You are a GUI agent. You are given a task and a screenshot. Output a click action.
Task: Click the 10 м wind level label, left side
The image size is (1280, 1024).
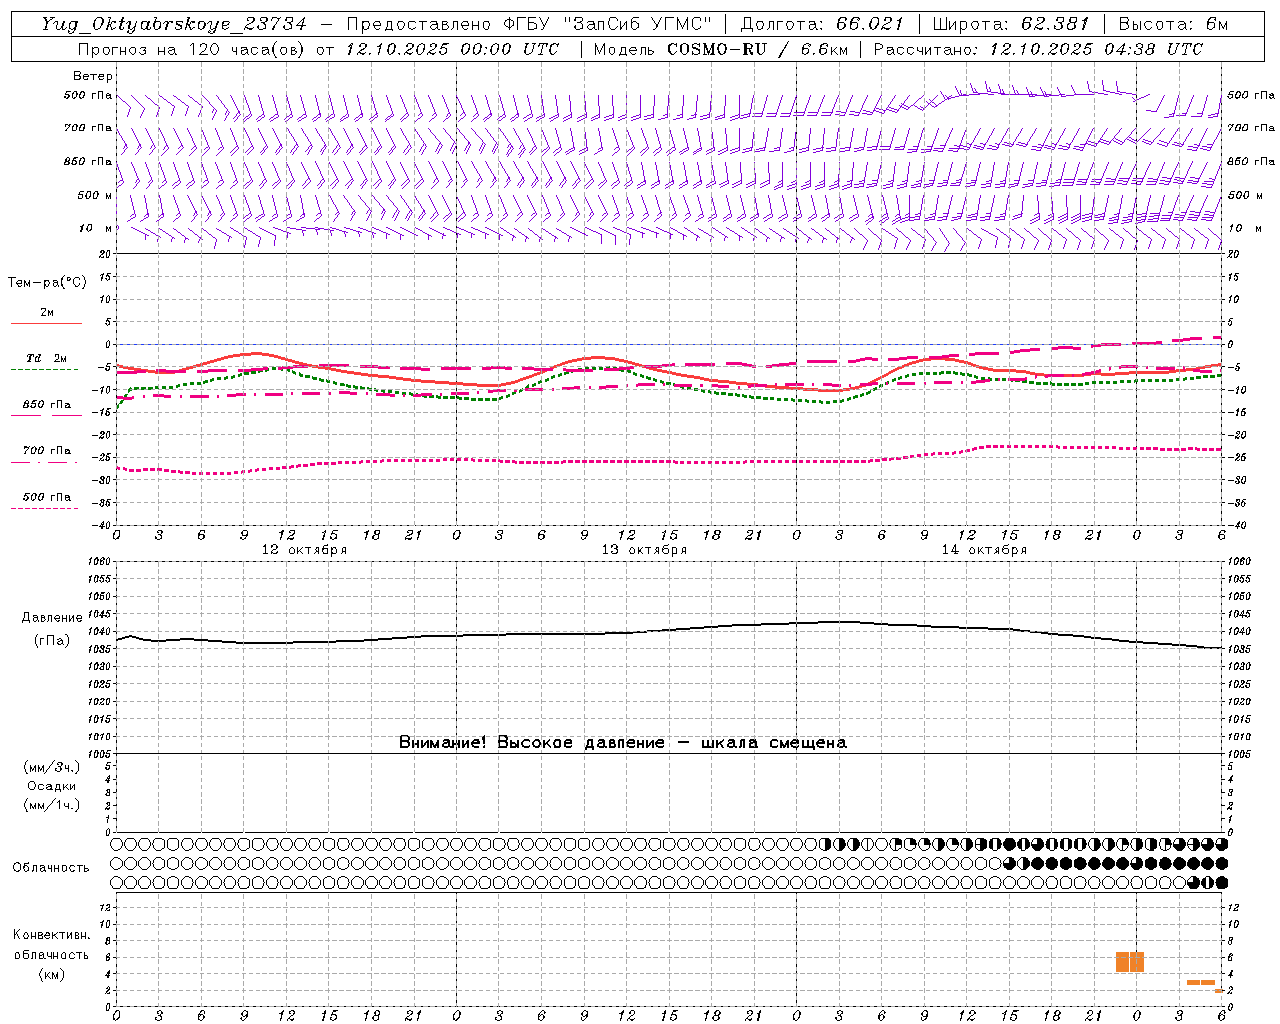[x=96, y=228]
